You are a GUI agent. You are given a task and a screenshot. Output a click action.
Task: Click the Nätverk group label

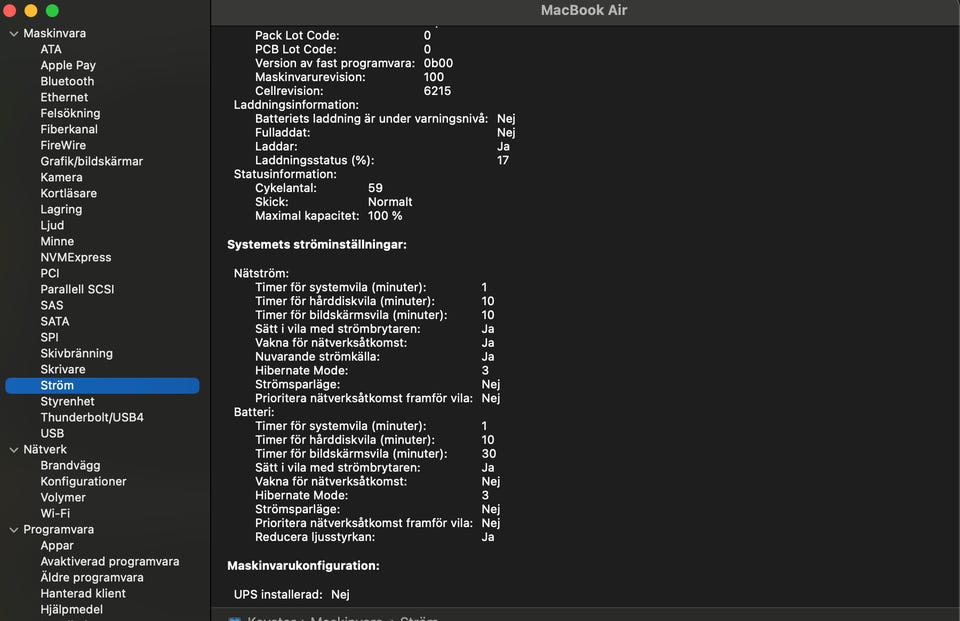45,450
